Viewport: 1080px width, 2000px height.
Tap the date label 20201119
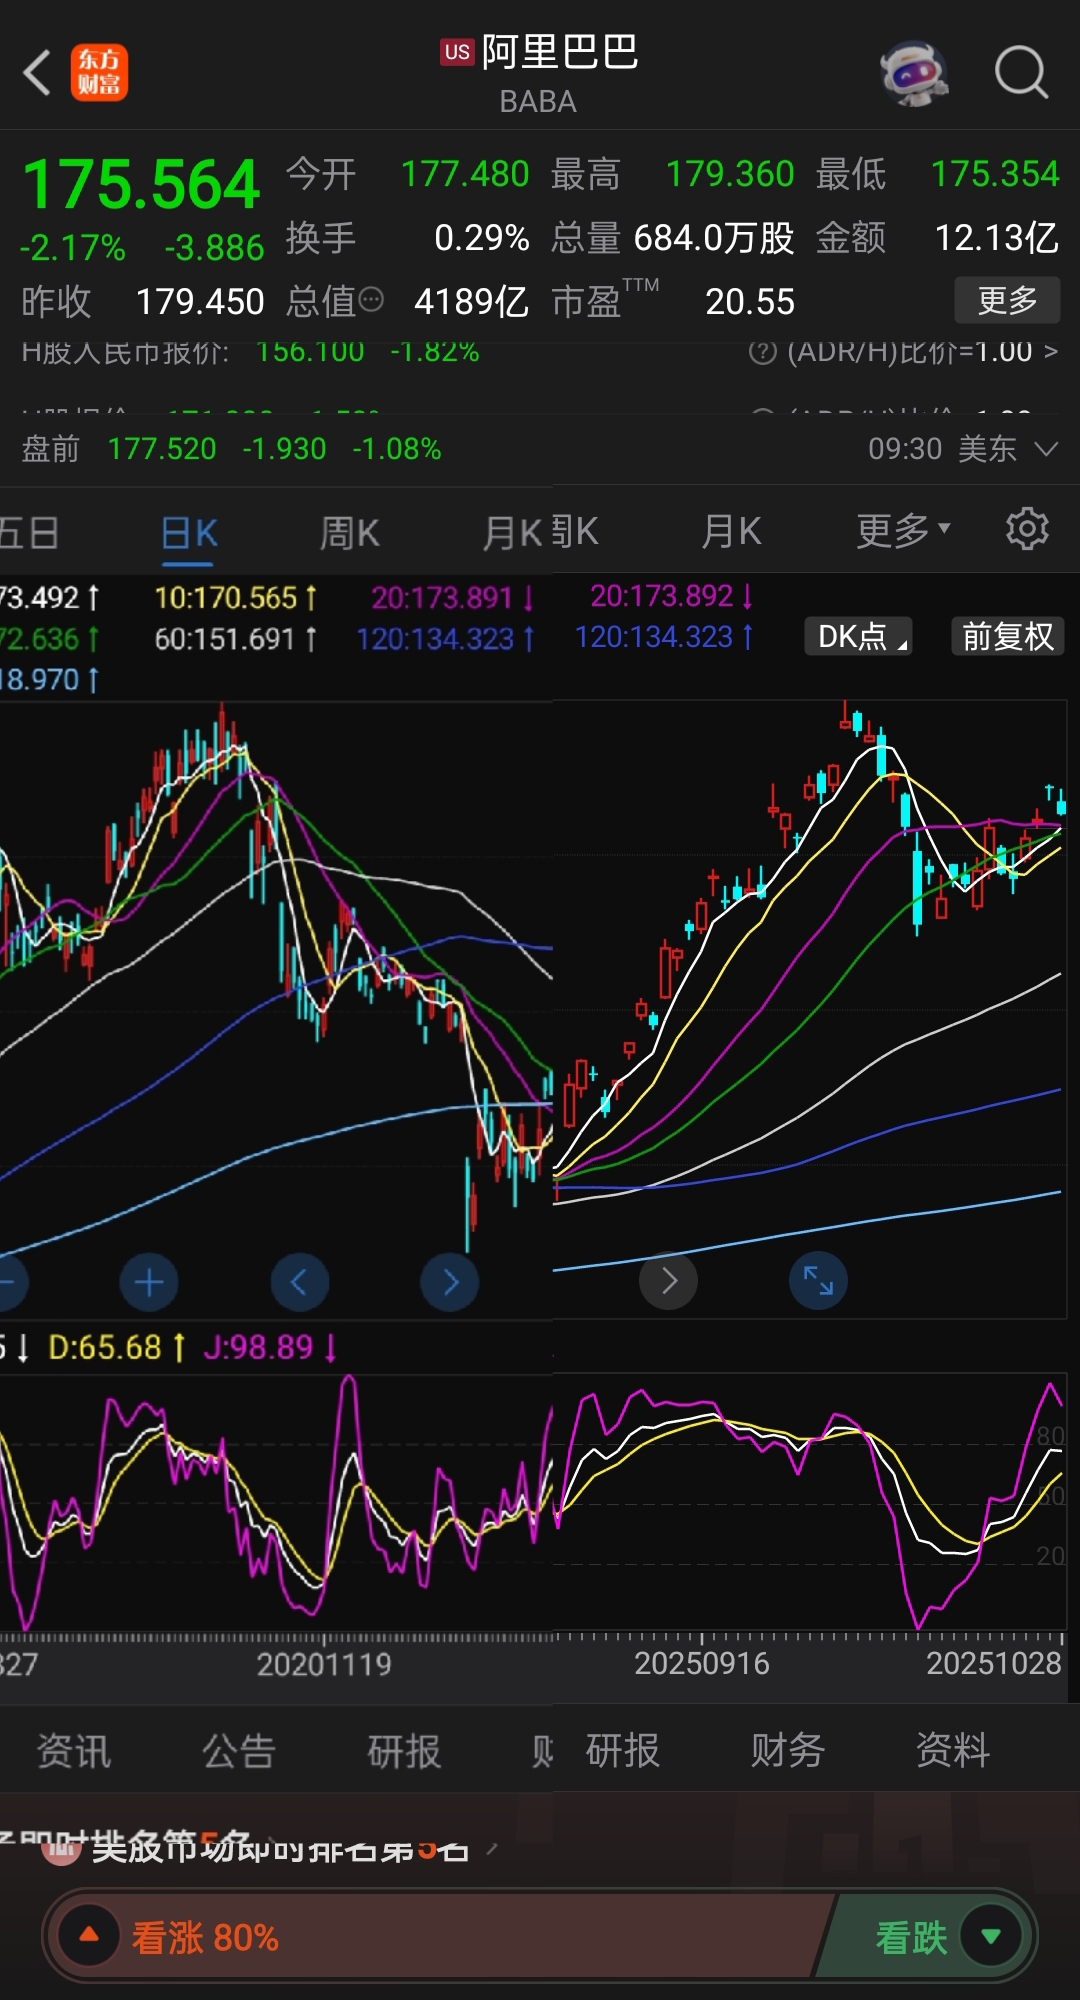[x=324, y=1664]
